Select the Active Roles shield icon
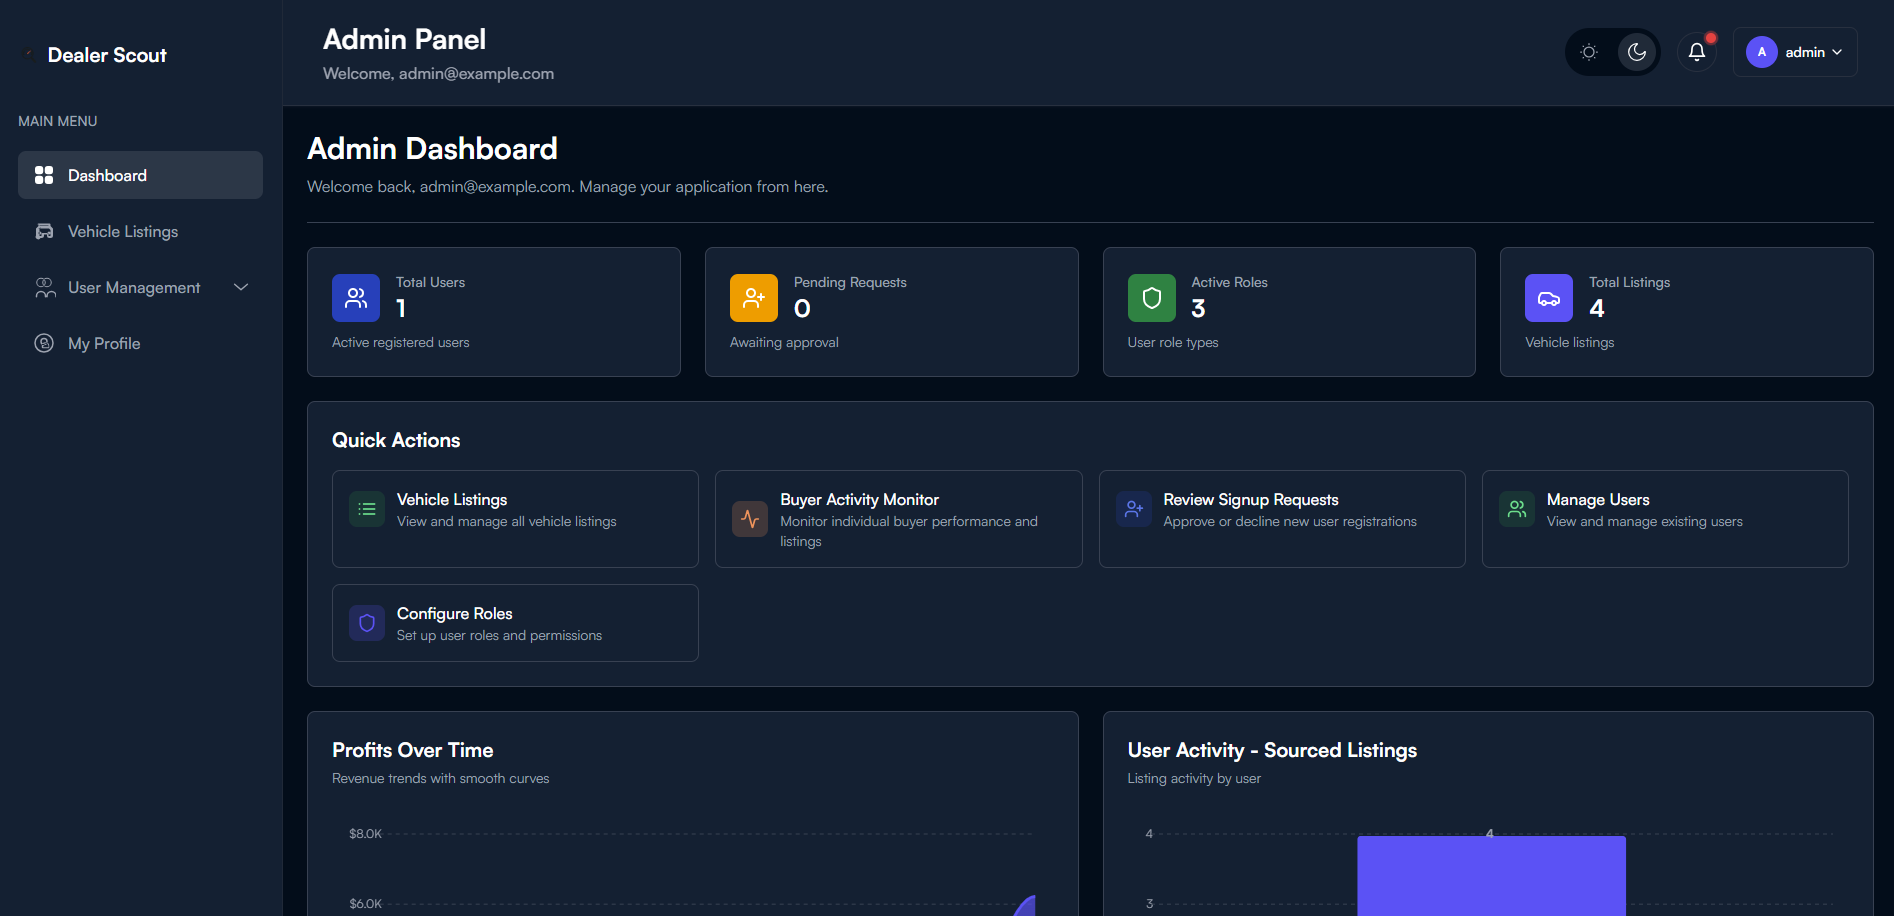Image resolution: width=1894 pixels, height=916 pixels. tap(1151, 297)
